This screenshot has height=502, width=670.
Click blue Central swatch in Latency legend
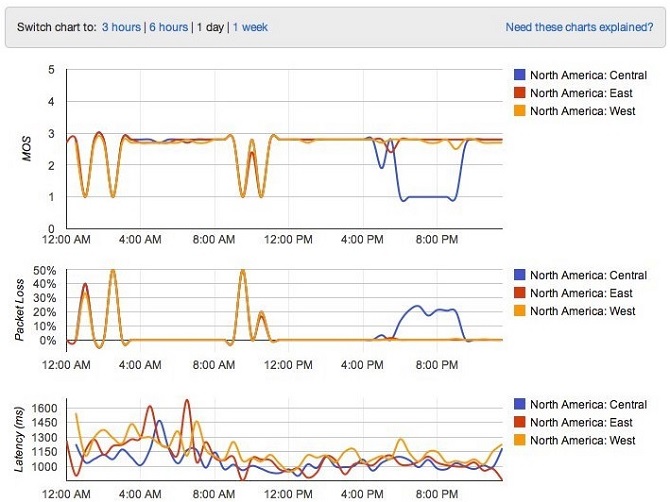coord(520,404)
